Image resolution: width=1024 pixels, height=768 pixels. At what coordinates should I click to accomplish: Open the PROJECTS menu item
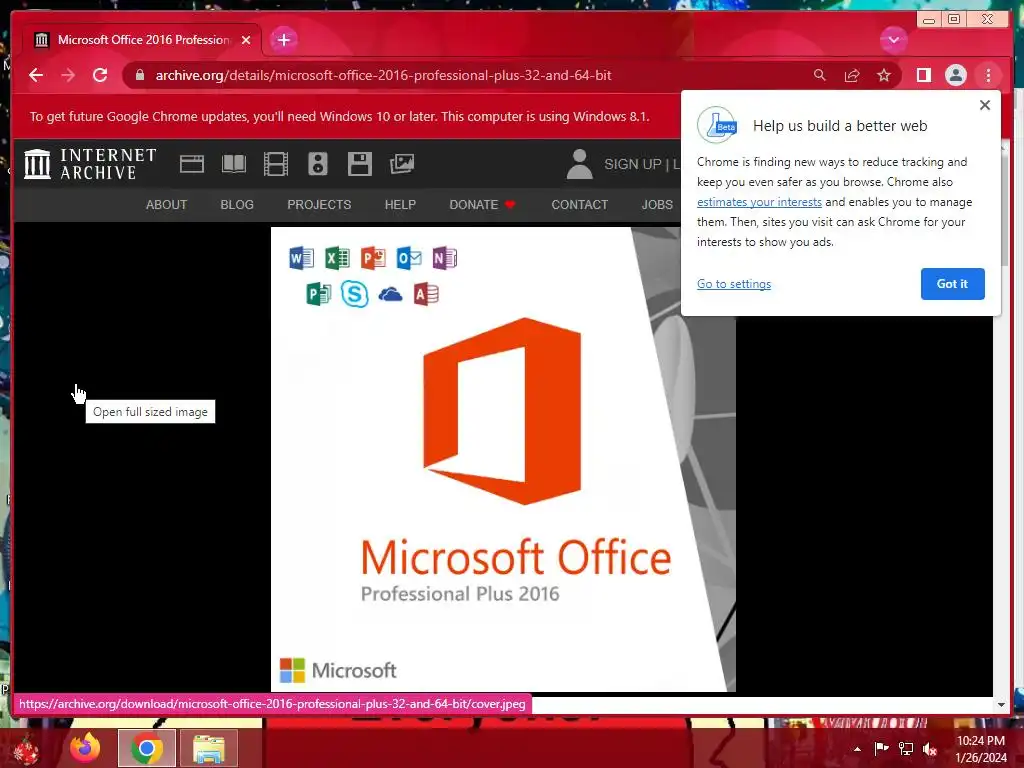pos(319,204)
